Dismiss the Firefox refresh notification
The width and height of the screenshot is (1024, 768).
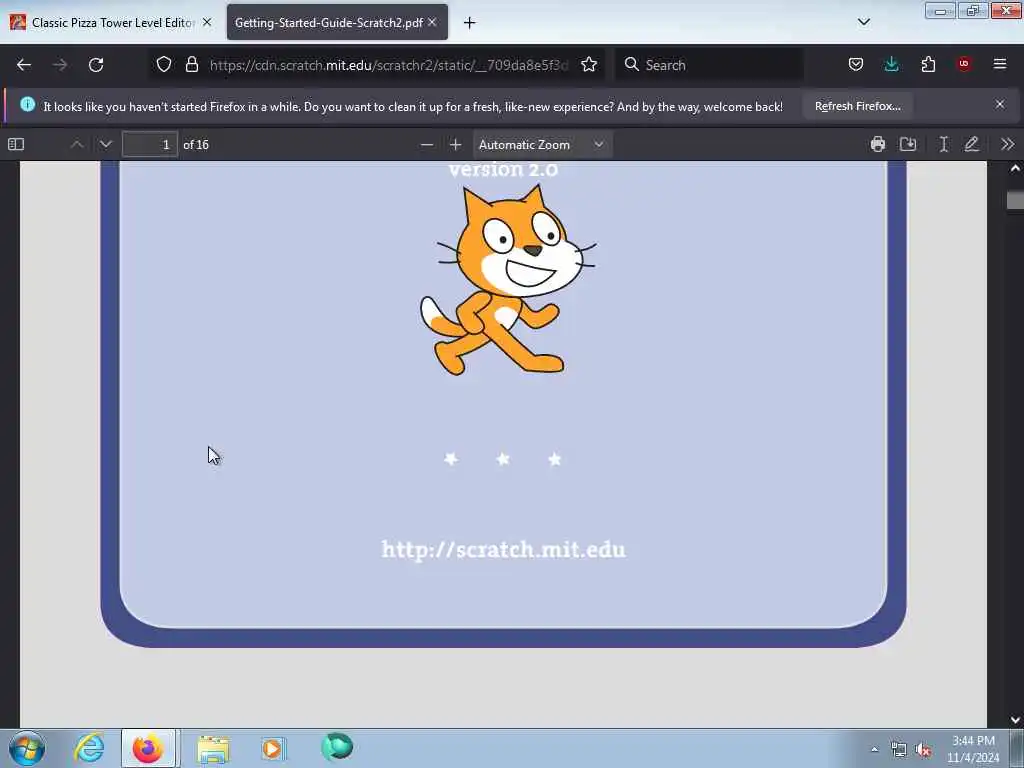(1000, 104)
